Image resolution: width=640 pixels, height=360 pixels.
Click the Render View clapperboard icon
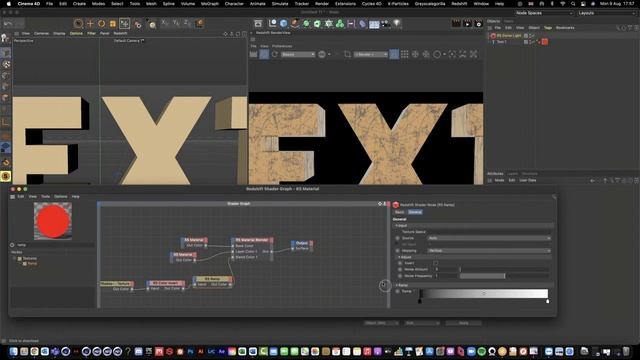[456, 24]
